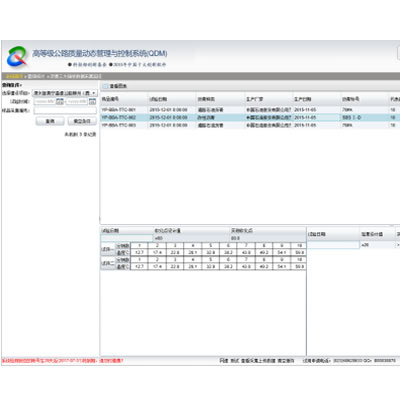Open the start date calendar picker icon
This screenshot has height=400, width=400.
pyautogui.click(x=60, y=101)
